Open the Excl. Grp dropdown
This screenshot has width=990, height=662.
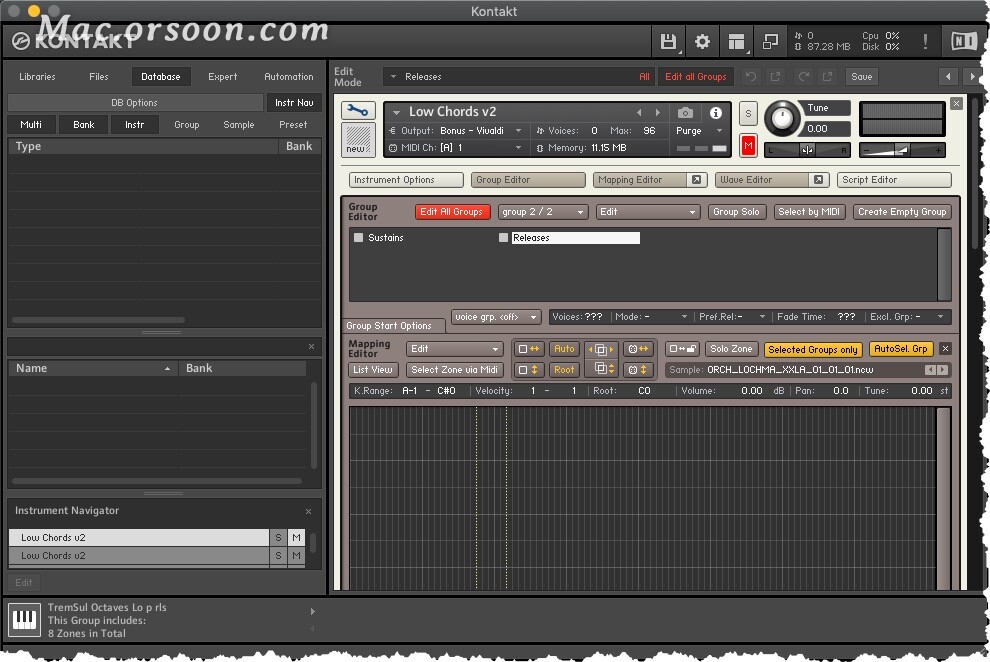[x=907, y=317]
